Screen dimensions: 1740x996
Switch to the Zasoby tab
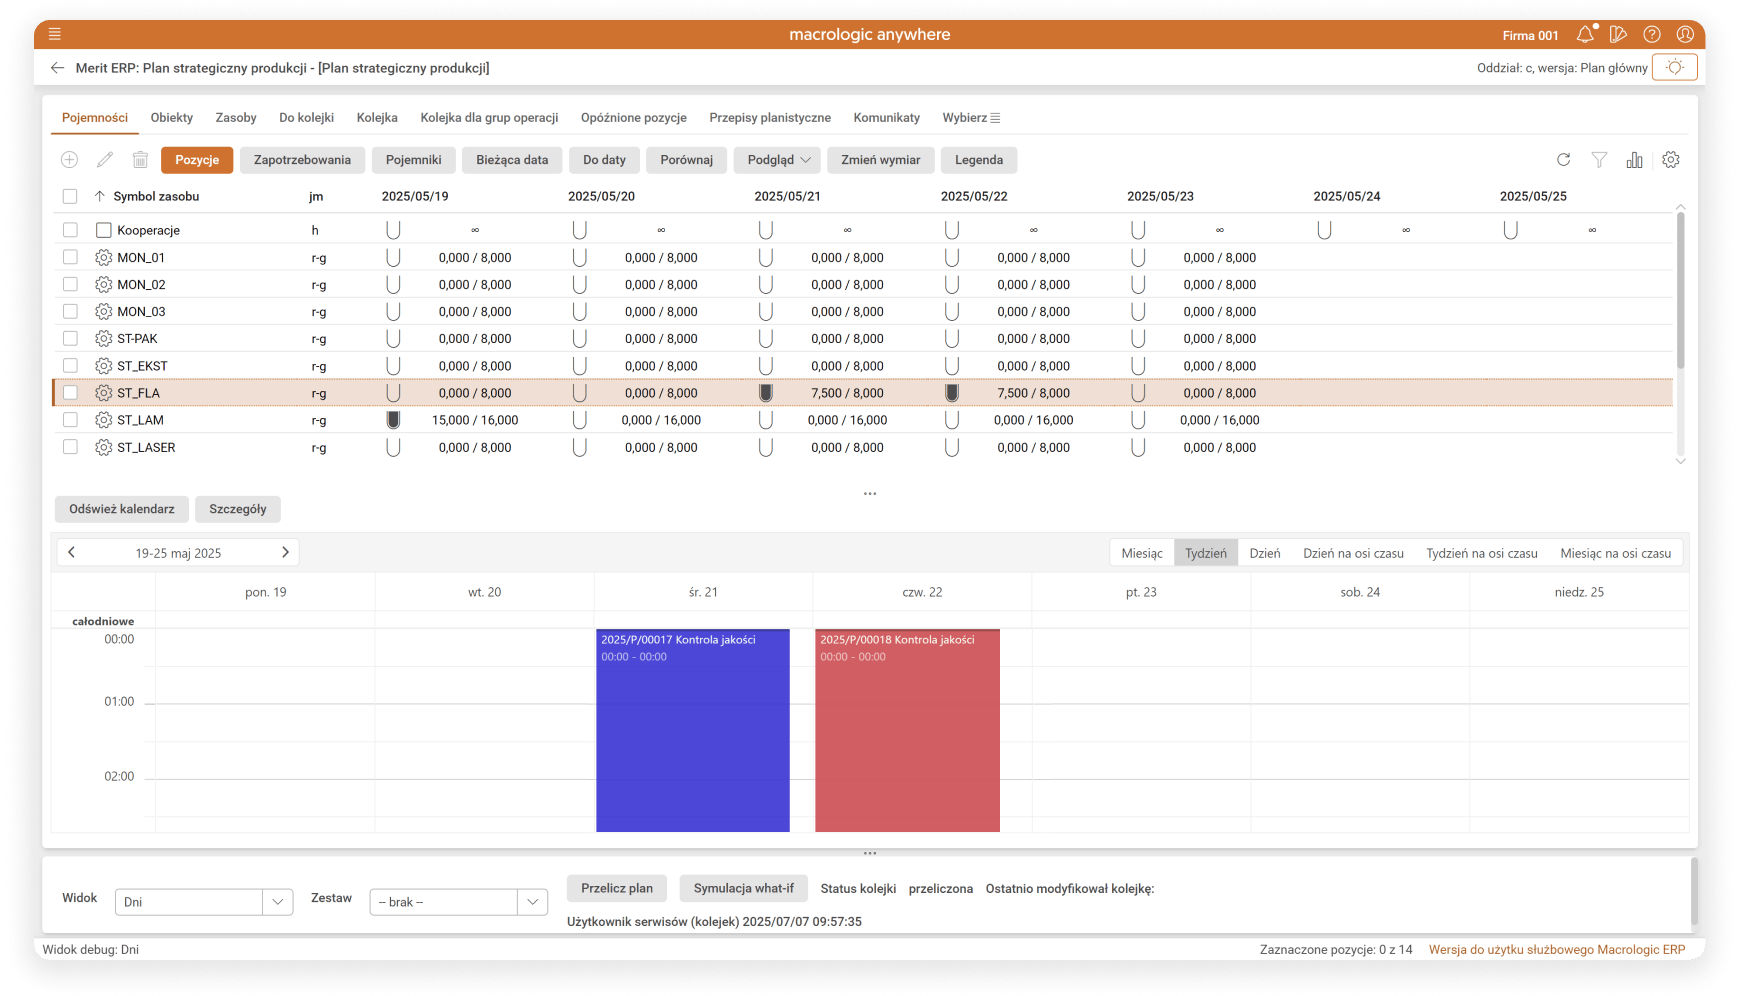(236, 117)
